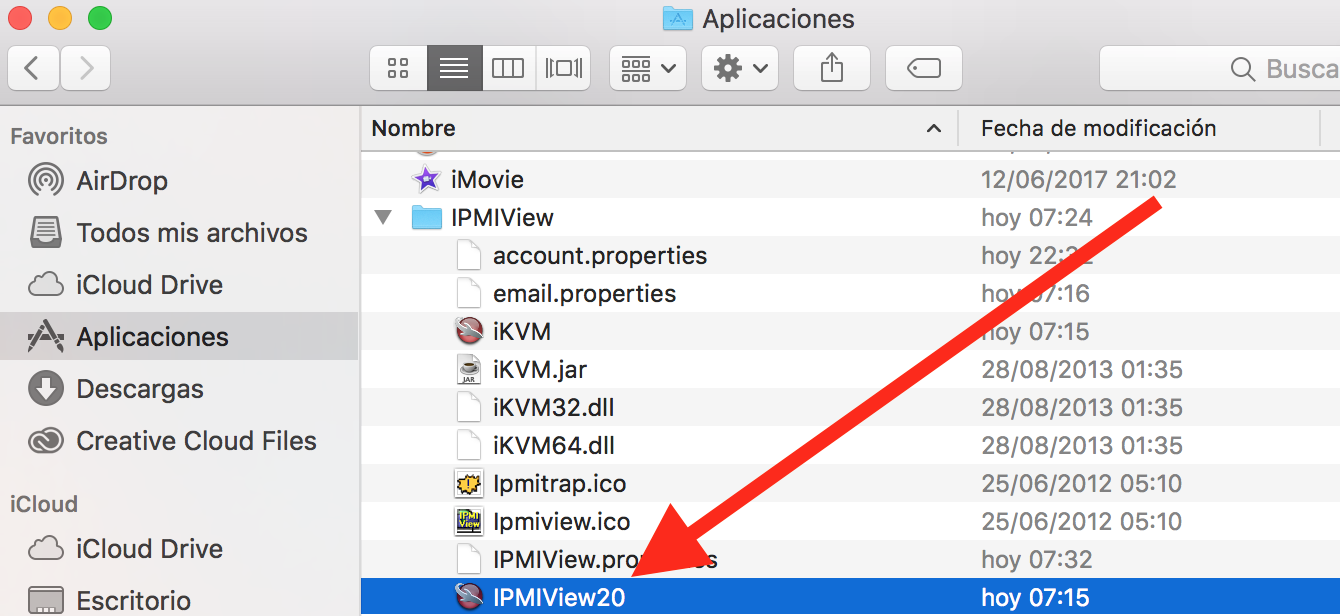
Task: Click the iCloud section header
Action: pyautogui.click(x=44, y=504)
